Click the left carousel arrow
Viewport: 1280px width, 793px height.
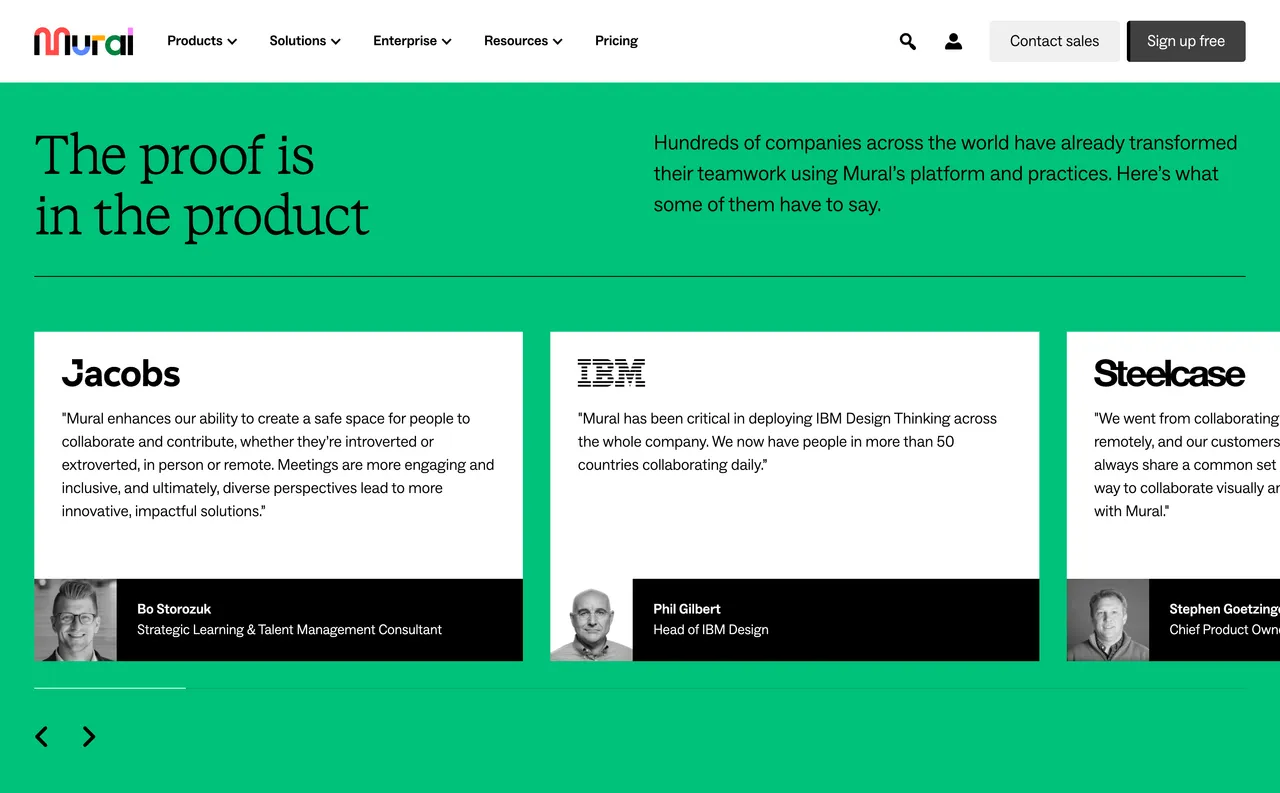[x=41, y=736]
